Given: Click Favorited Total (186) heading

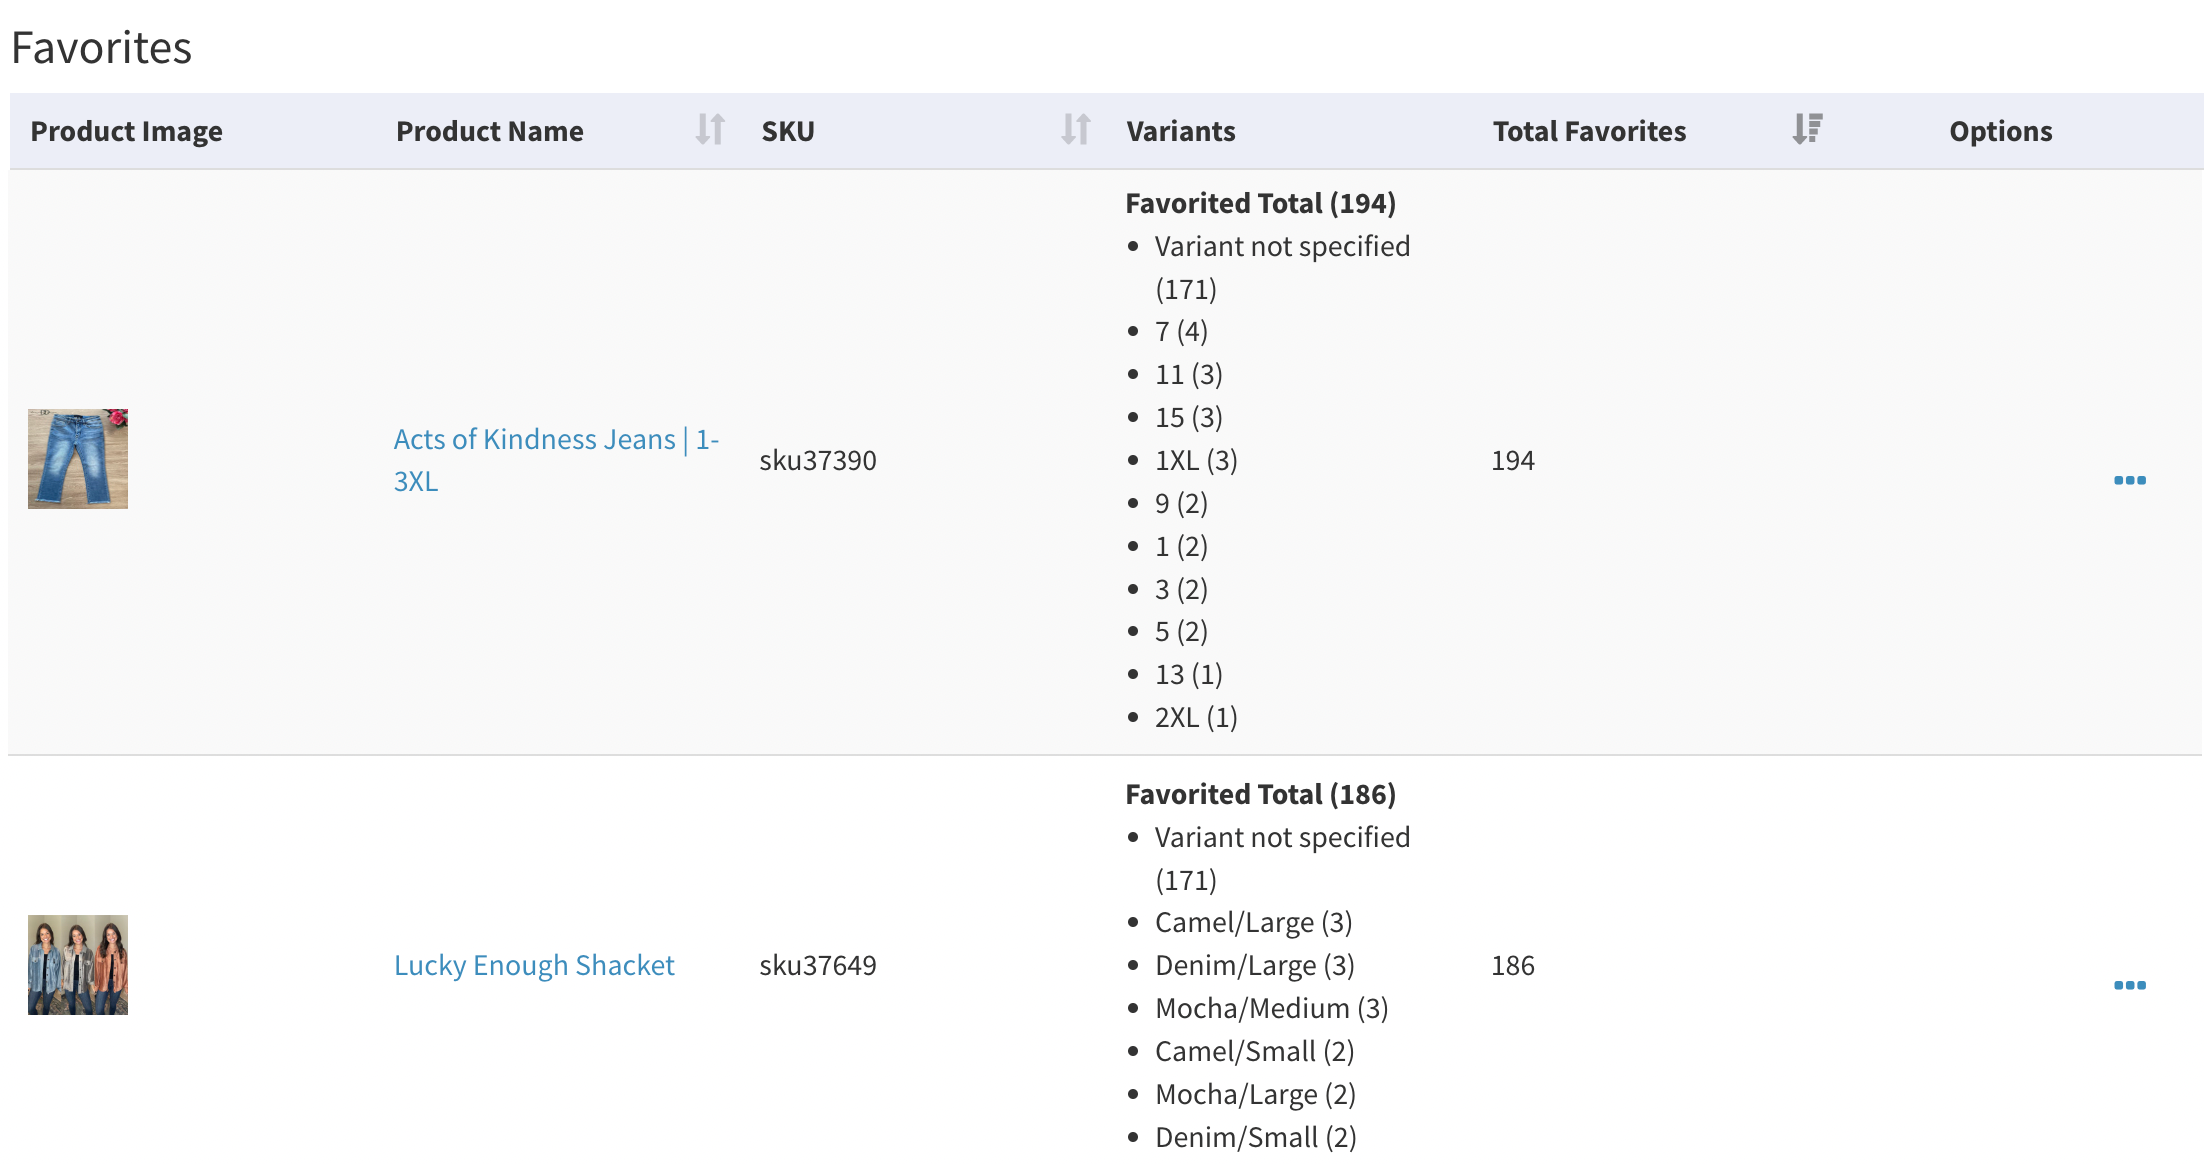Looking at the screenshot, I should pyautogui.click(x=1260, y=795).
